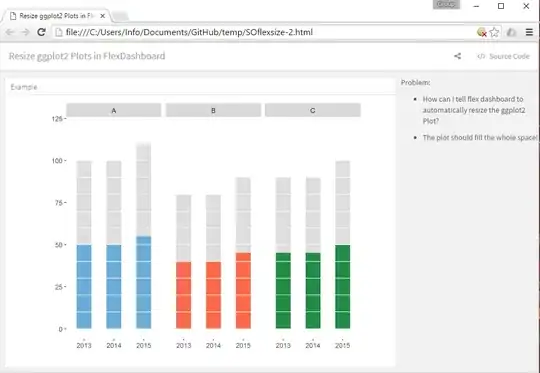Click the browser forward arrow
Viewport: 540px width, 373px height.
[x=25, y=32]
